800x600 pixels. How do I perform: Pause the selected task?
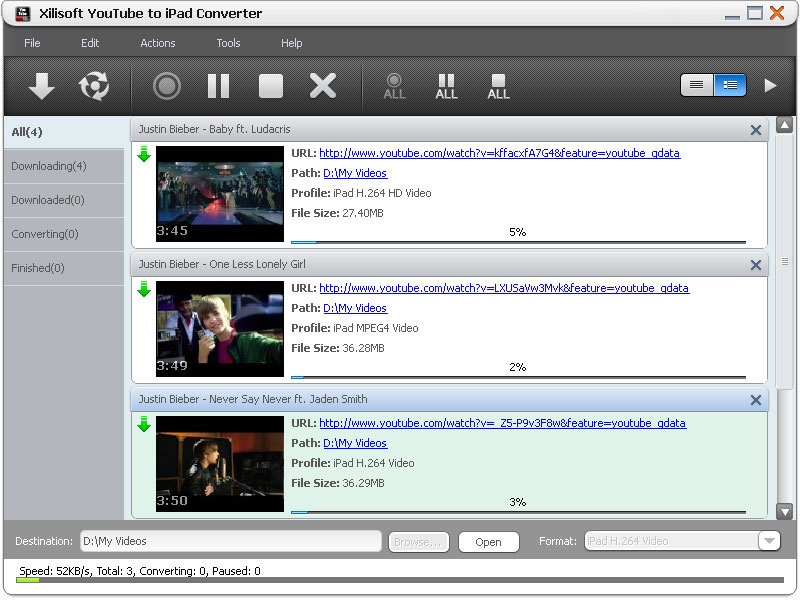tap(218, 86)
